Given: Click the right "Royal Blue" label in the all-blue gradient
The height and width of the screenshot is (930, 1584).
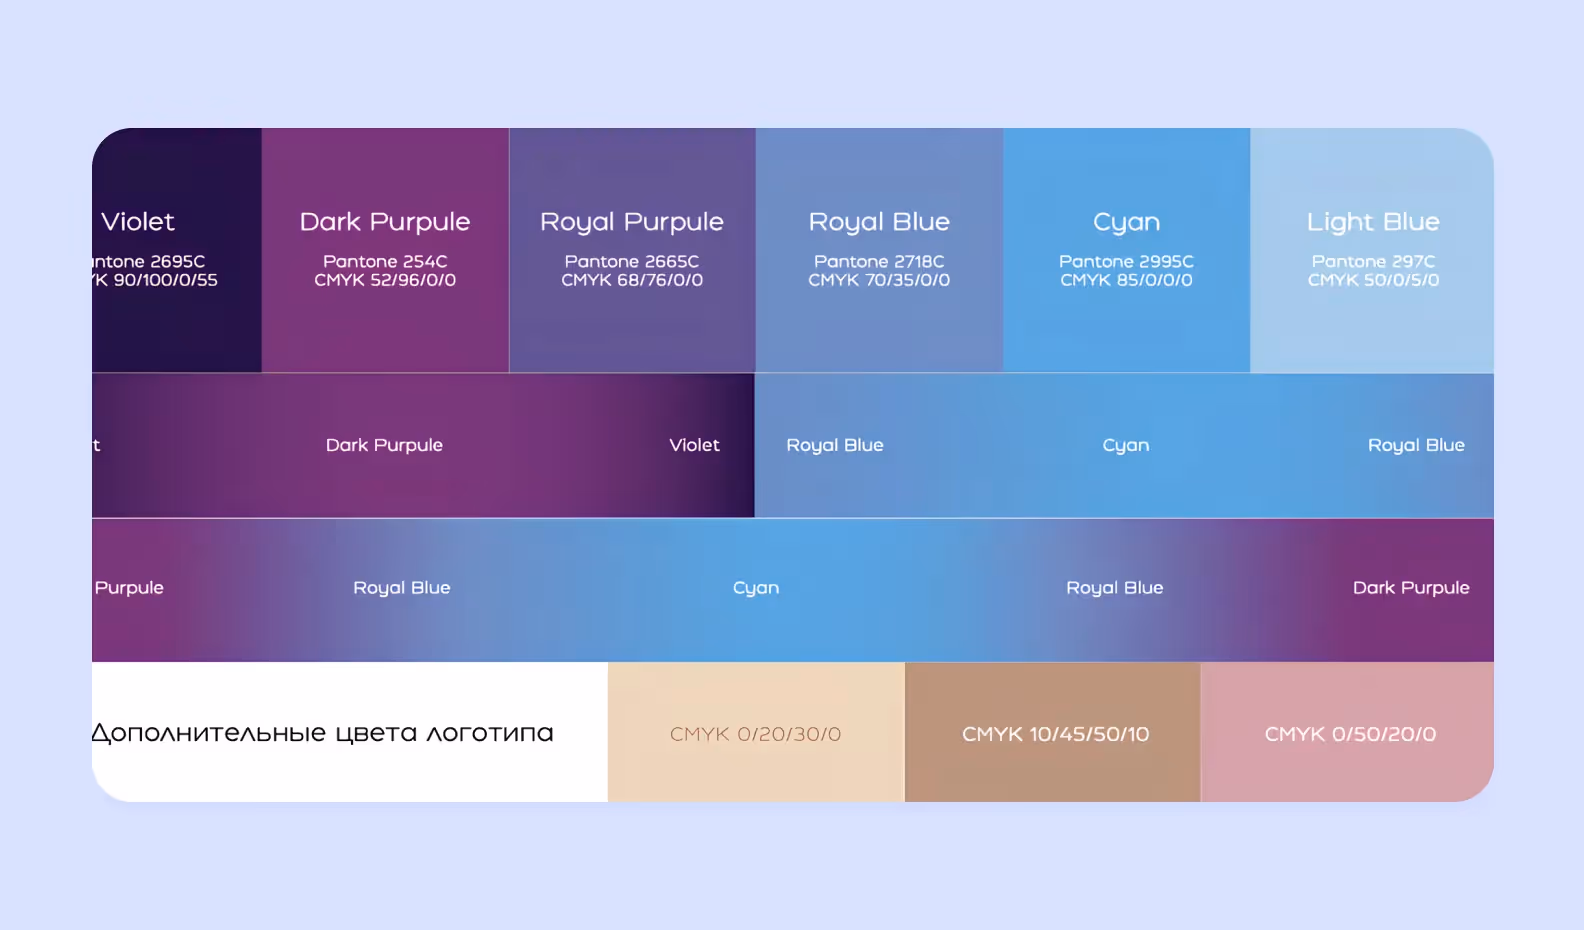Looking at the screenshot, I should point(1416,445).
